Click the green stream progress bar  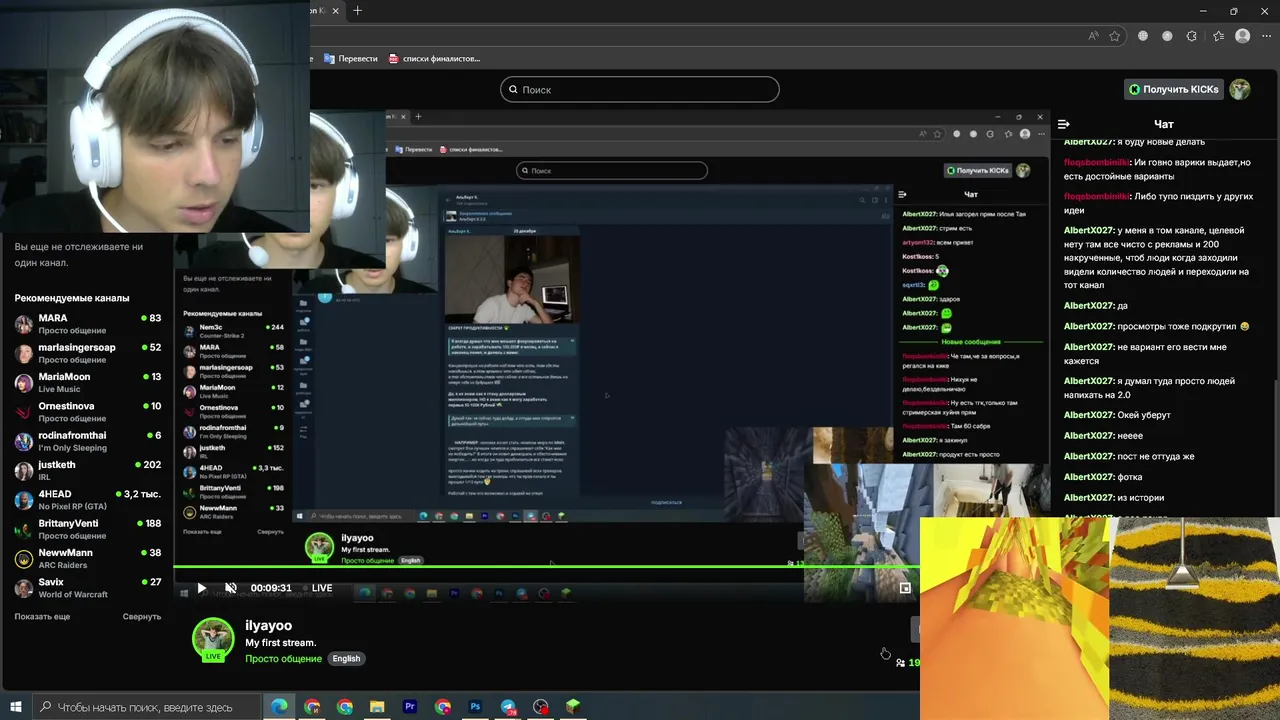[547, 568]
